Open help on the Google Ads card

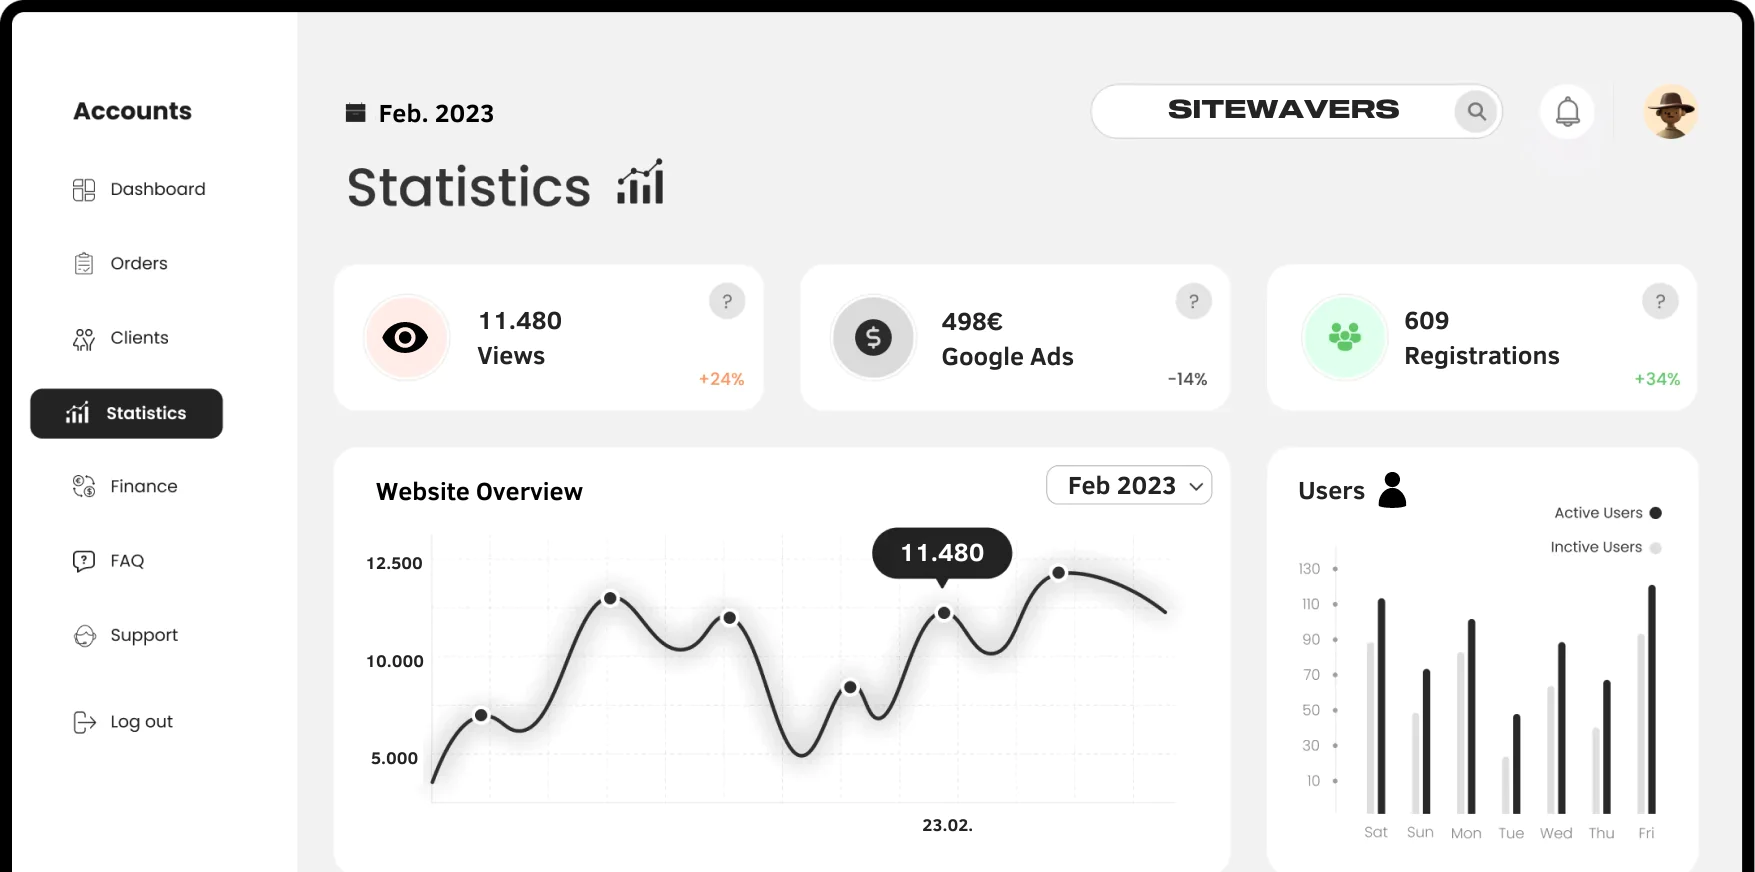tap(1193, 301)
